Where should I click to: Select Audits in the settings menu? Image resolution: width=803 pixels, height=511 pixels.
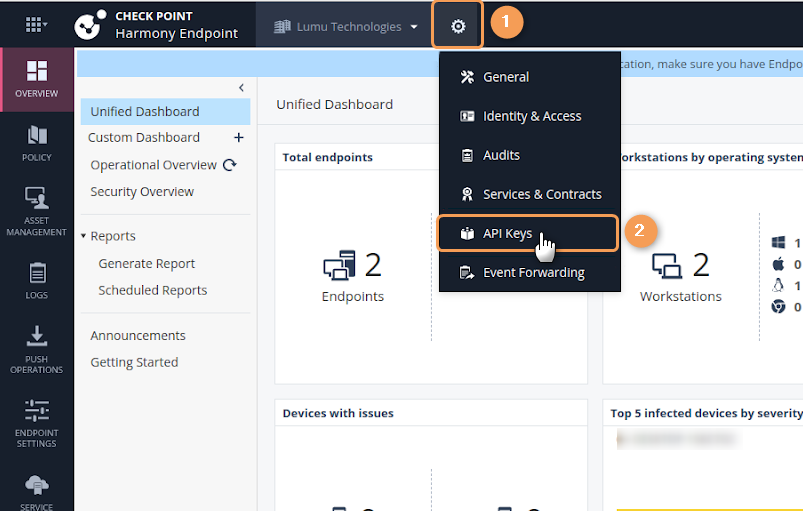tap(501, 155)
